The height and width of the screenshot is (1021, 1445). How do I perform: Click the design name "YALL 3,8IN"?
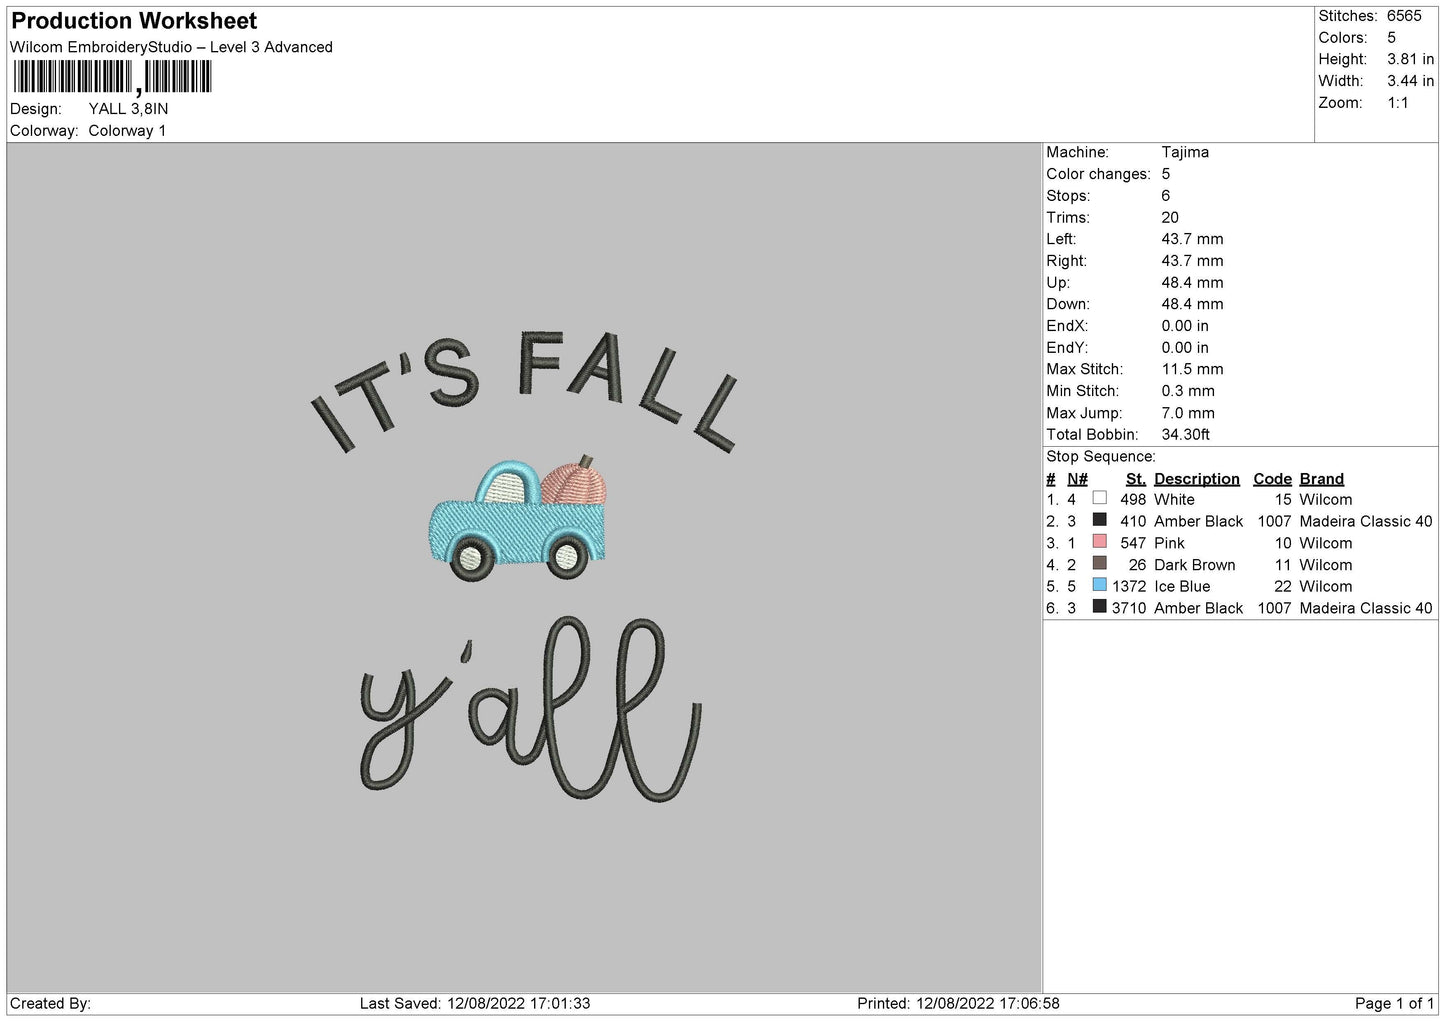coord(128,109)
